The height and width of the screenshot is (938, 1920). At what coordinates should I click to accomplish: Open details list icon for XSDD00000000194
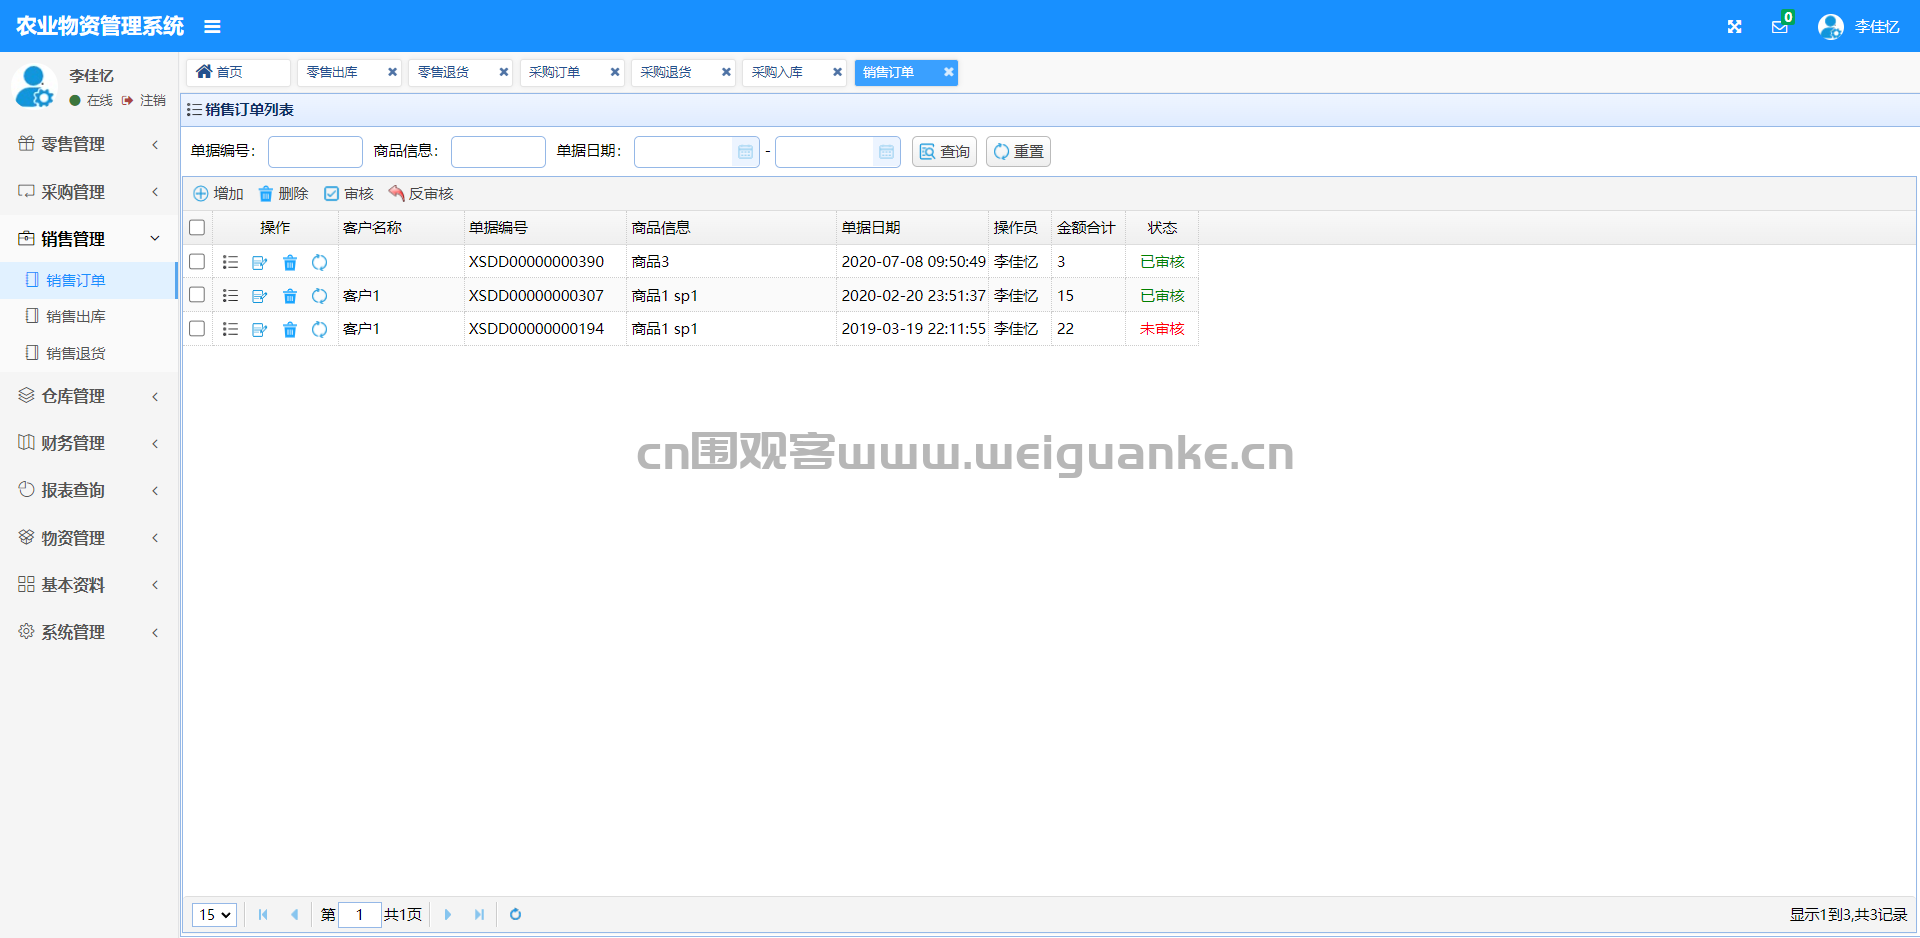pyautogui.click(x=230, y=329)
